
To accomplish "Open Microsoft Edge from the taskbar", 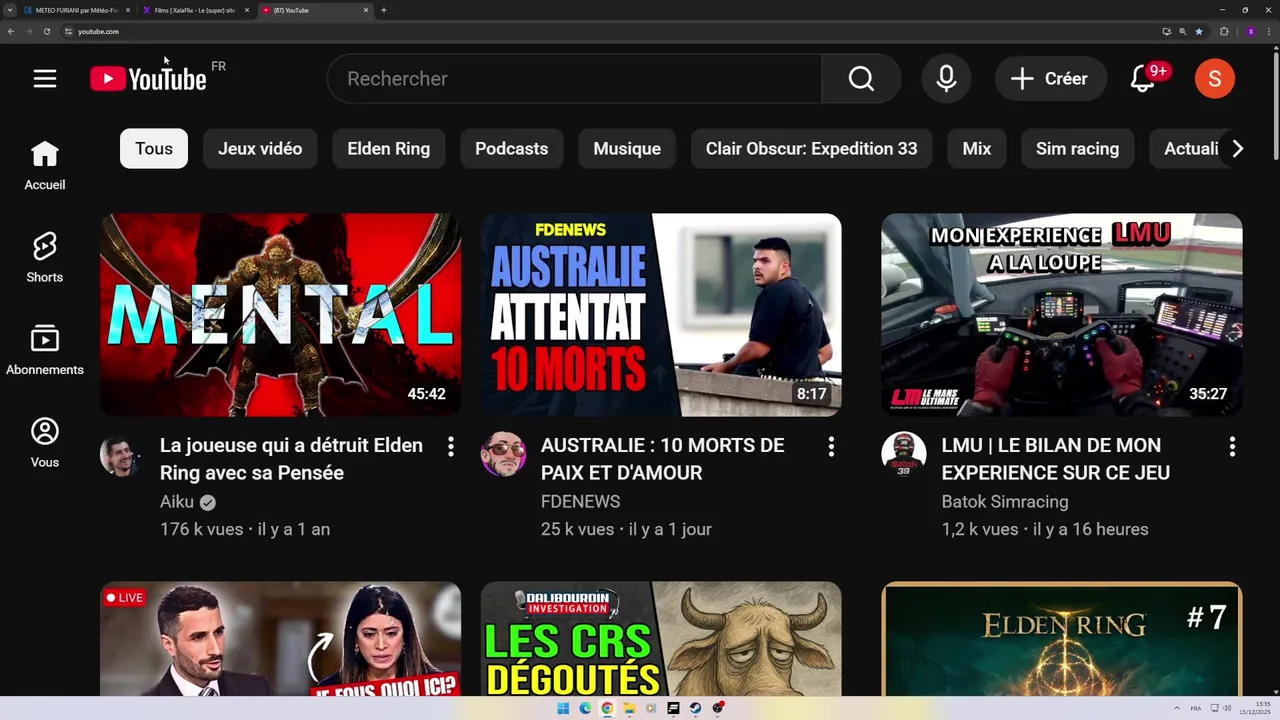I will (x=585, y=708).
